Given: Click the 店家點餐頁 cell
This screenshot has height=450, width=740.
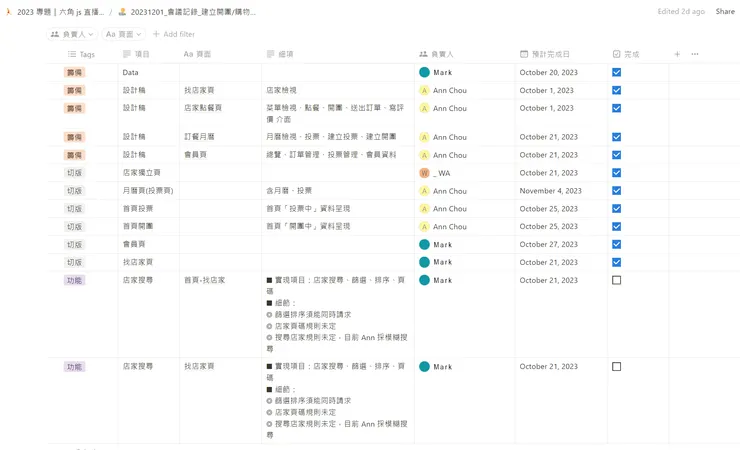Looking at the screenshot, I should (220, 114).
